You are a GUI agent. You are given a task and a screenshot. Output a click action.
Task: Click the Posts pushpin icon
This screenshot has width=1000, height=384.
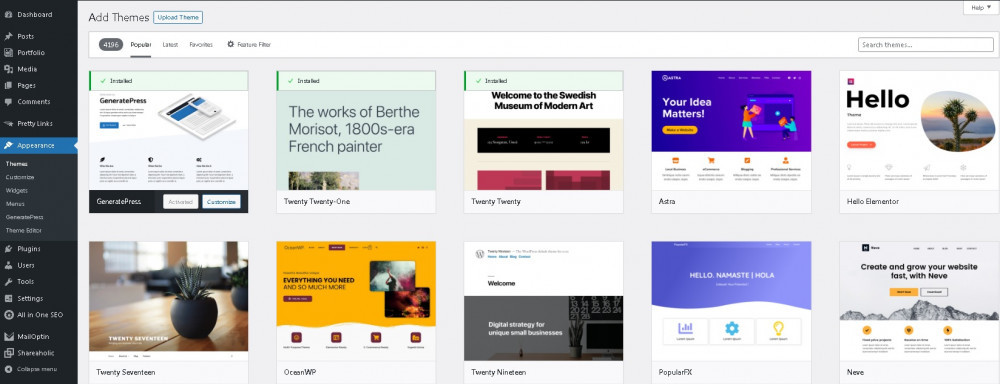[x=8, y=36]
